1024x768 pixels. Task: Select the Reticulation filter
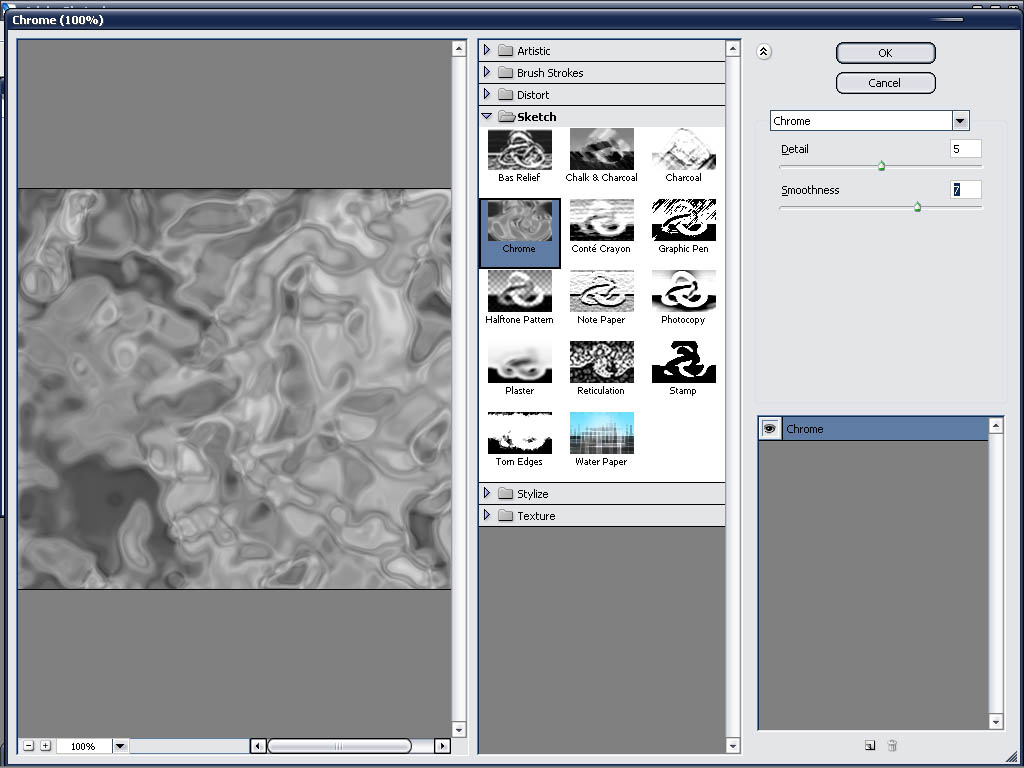(x=601, y=363)
